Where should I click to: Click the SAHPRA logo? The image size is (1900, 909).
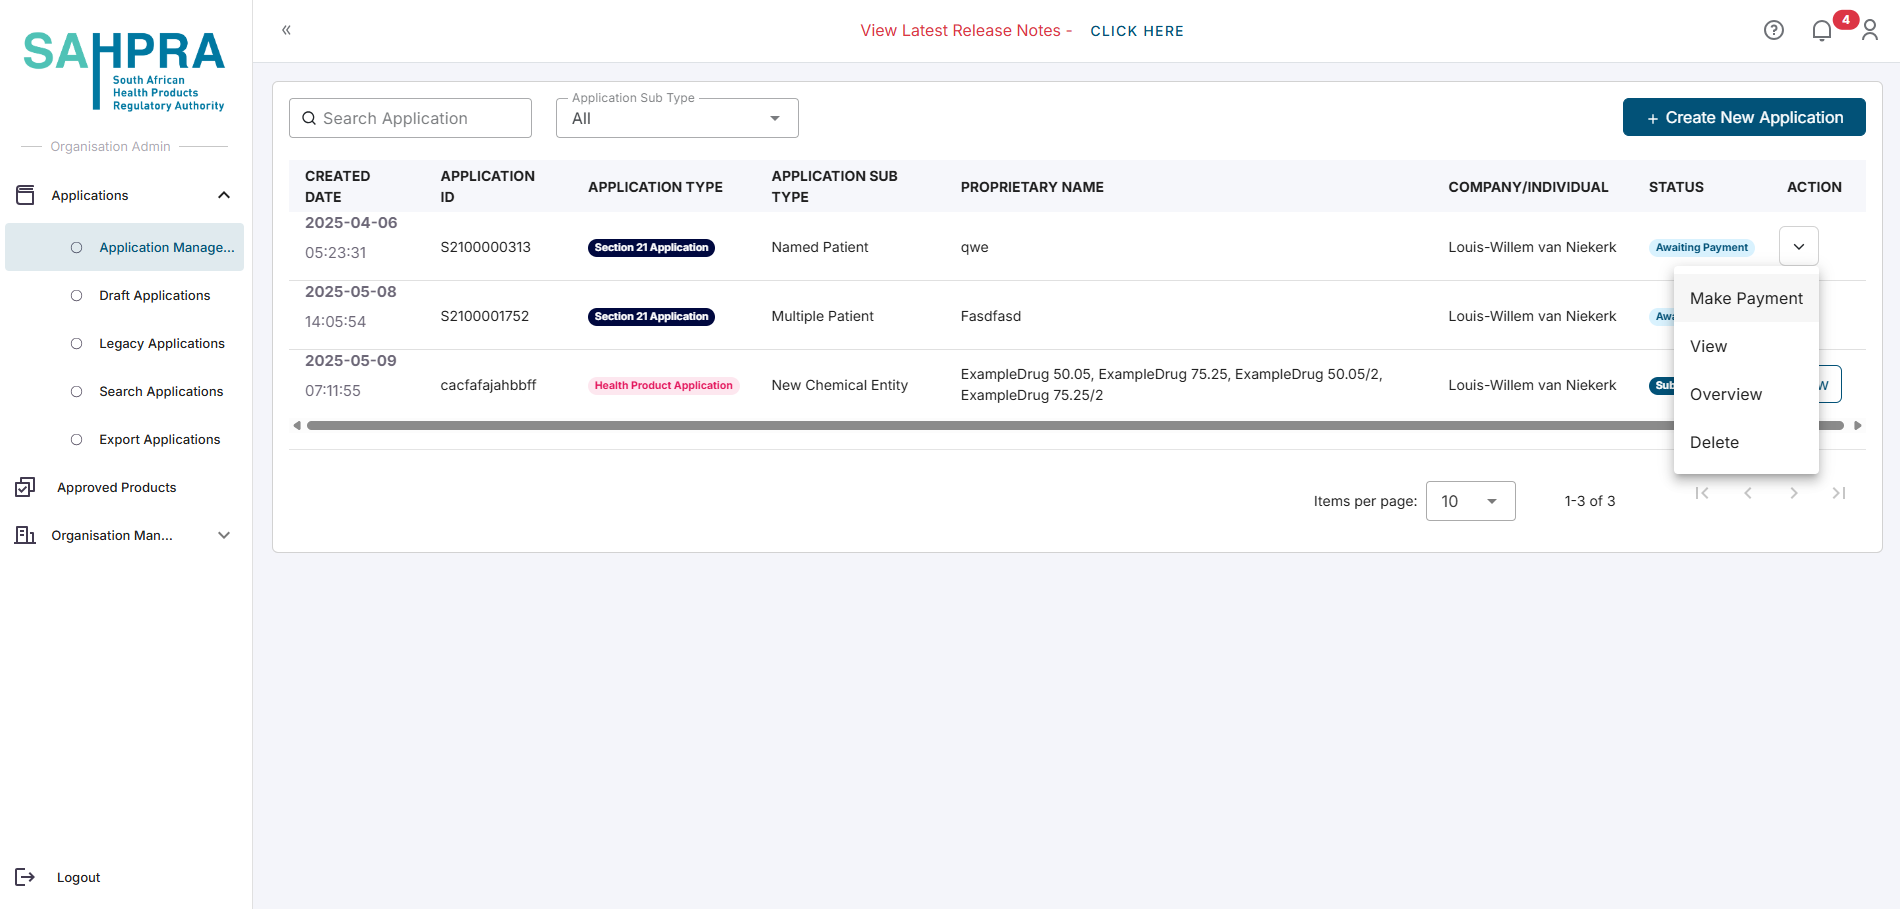point(124,70)
